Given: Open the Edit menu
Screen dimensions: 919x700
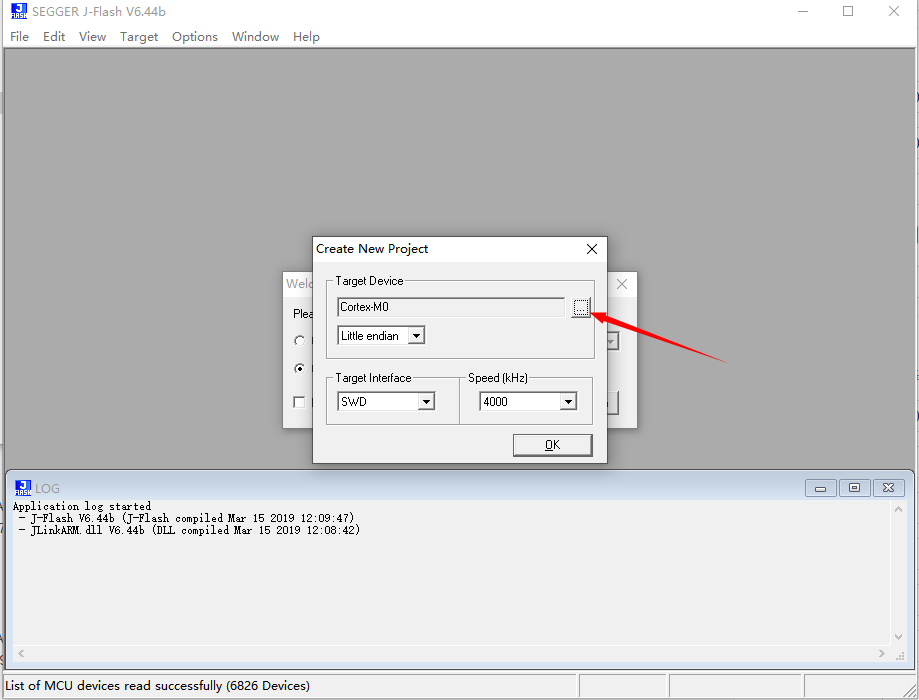Looking at the screenshot, I should [54, 36].
